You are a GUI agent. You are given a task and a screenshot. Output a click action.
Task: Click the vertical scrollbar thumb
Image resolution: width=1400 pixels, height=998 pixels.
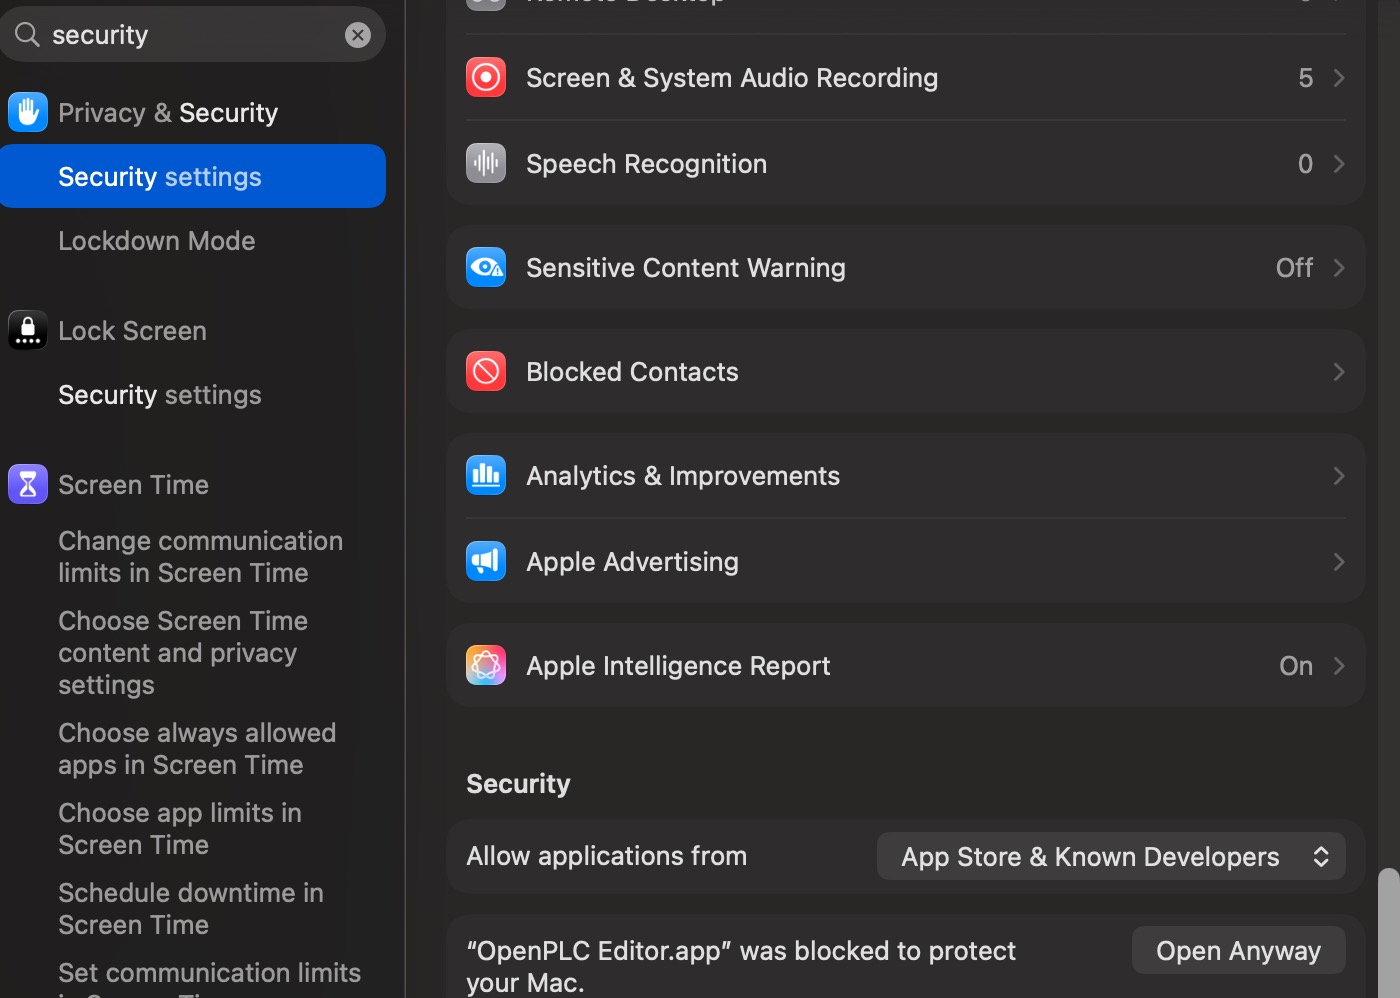tap(1388, 932)
